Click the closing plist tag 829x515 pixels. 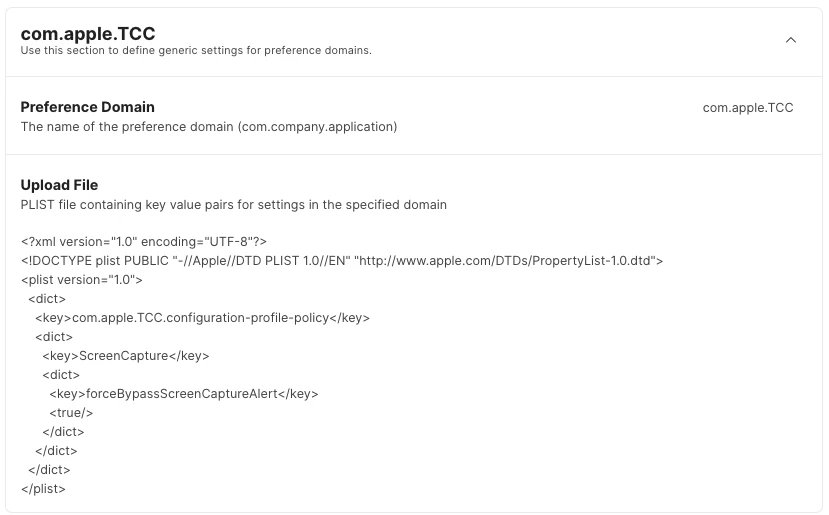[x=43, y=489]
